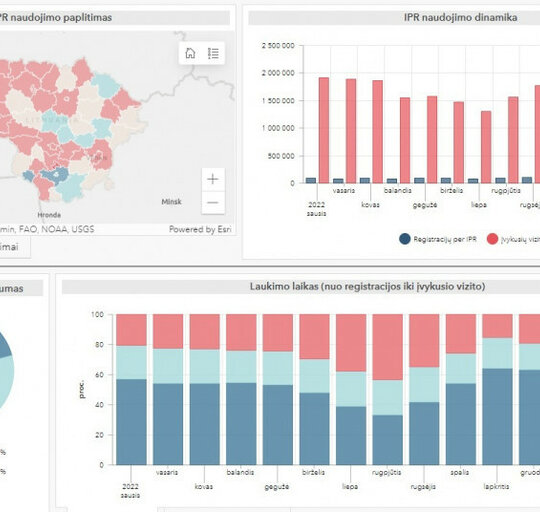Click the map home extent icon
This screenshot has height=512, width=540.
click(190, 53)
